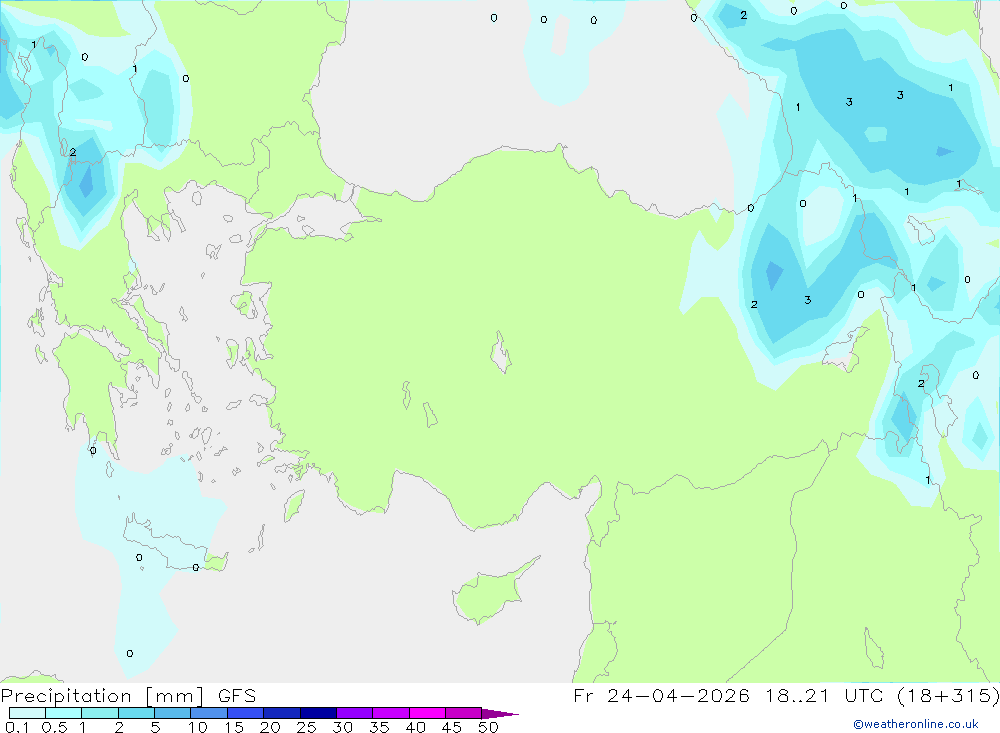Click the 'Fr 24-04-2026 18..21 UTC (18+315)' date label
The height and width of the screenshot is (733, 1000).
pos(786,696)
